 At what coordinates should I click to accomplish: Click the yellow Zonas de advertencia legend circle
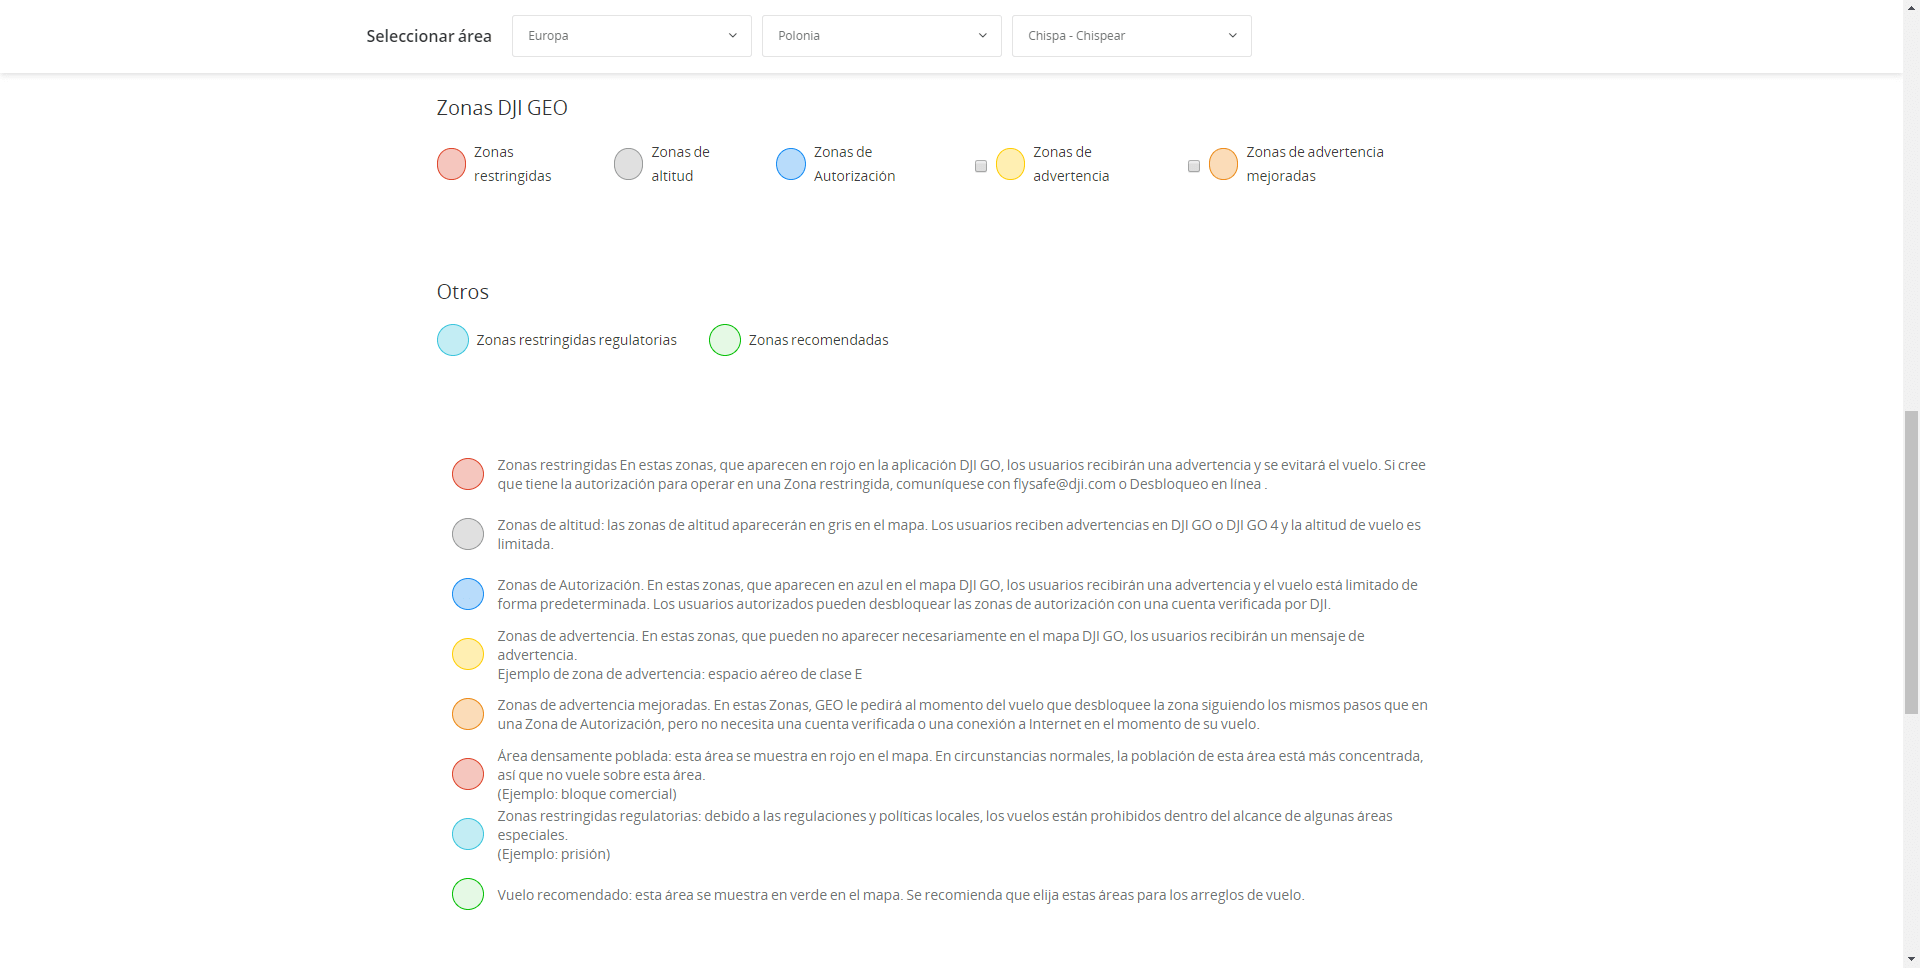(1010, 164)
